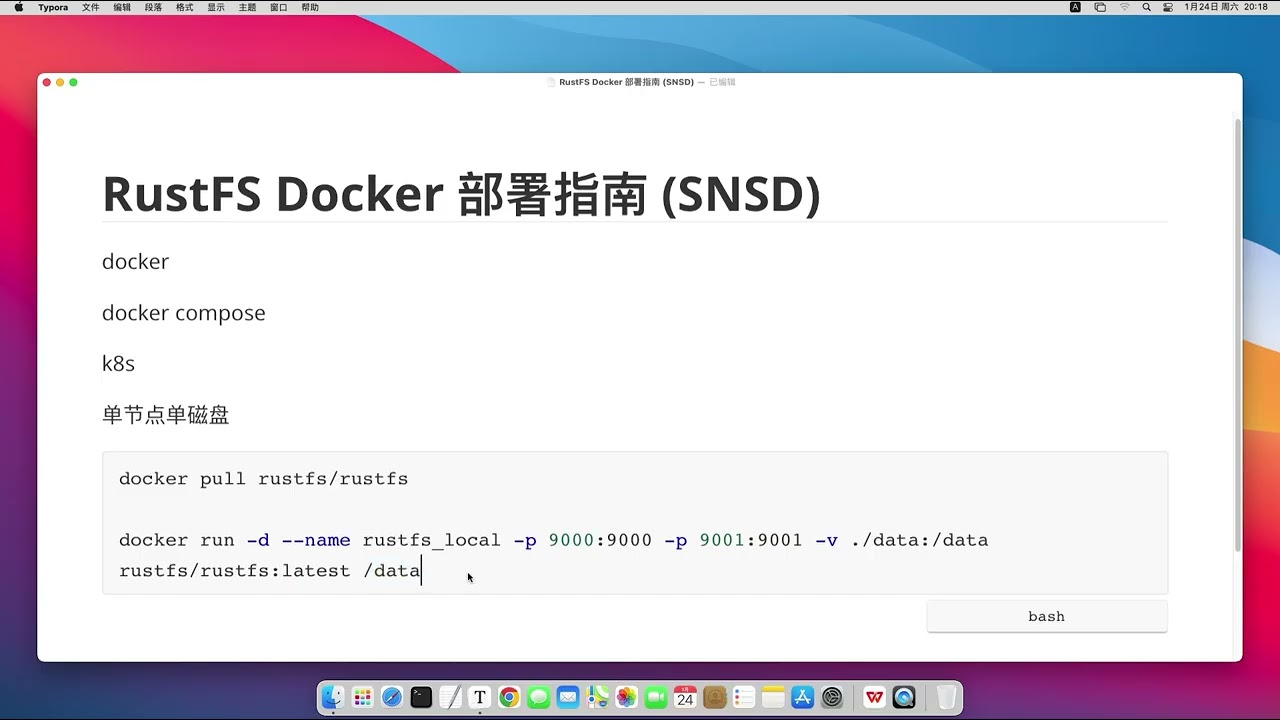The height and width of the screenshot is (720, 1280).
Task: Launch Google Chrome from the dock
Action: point(509,697)
